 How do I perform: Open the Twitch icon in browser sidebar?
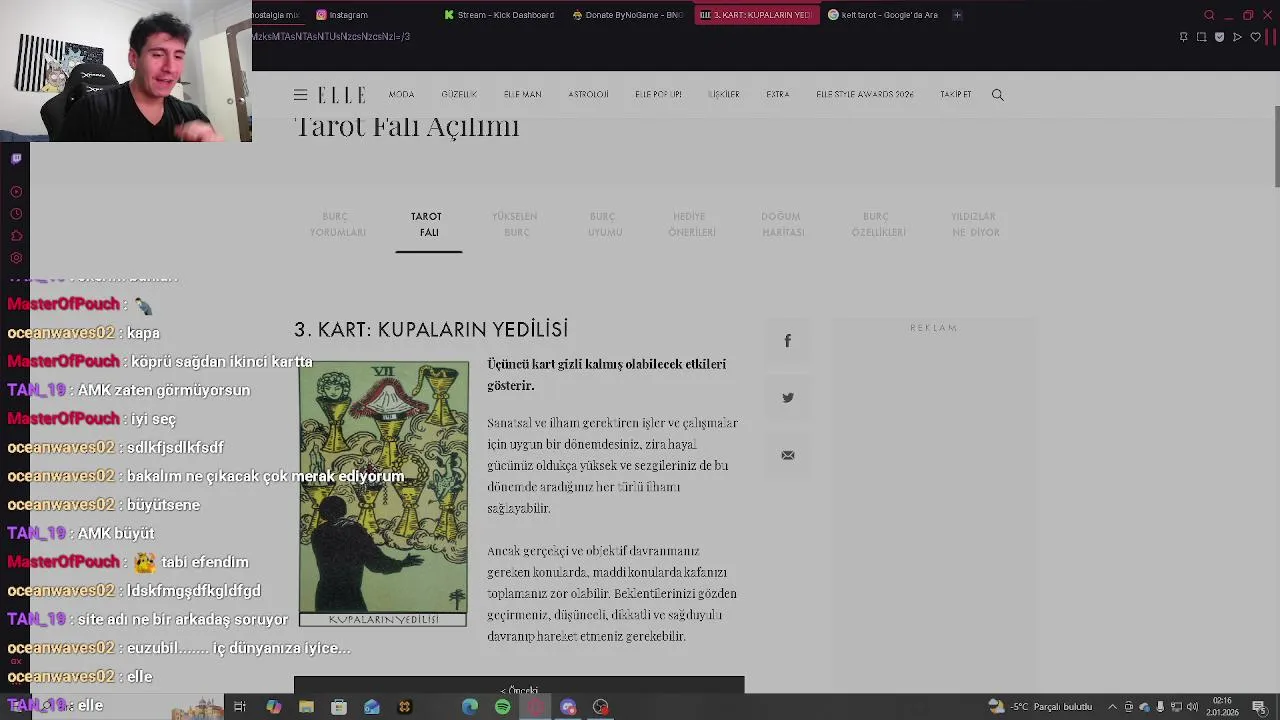tap(16, 158)
